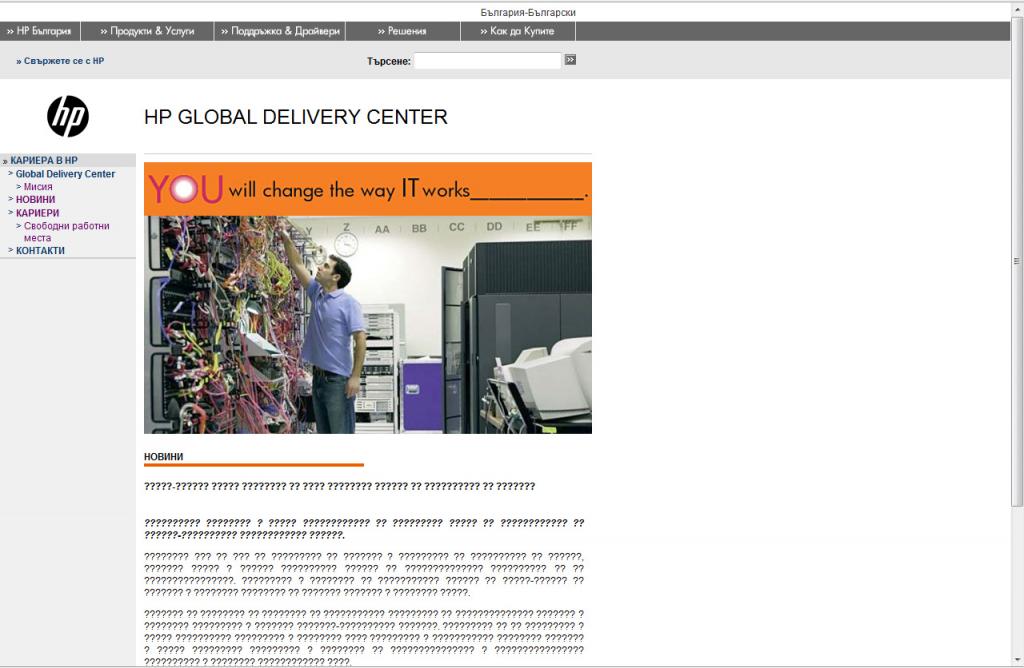Click the Свържете се с HP link
This screenshot has width=1024, height=668.
point(61,61)
